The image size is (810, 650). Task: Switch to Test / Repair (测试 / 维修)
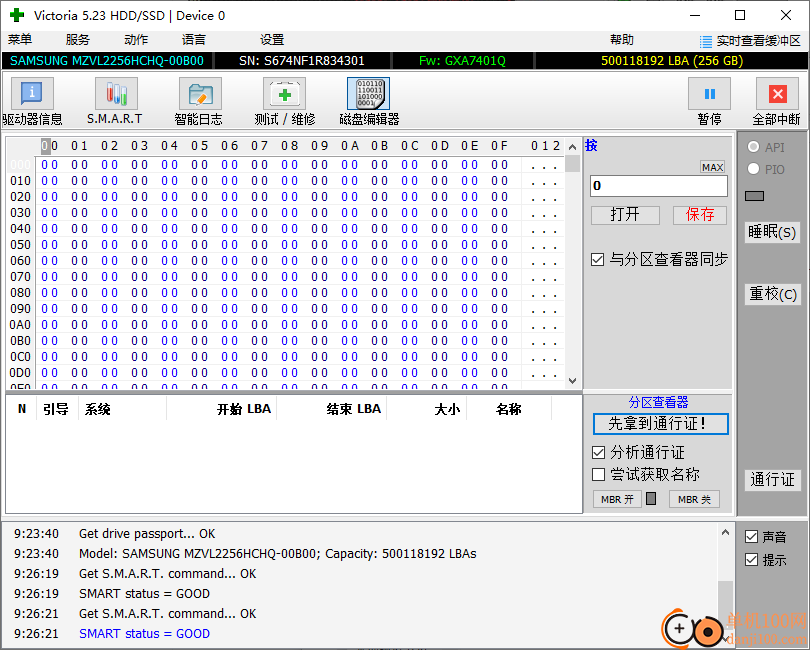click(285, 102)
